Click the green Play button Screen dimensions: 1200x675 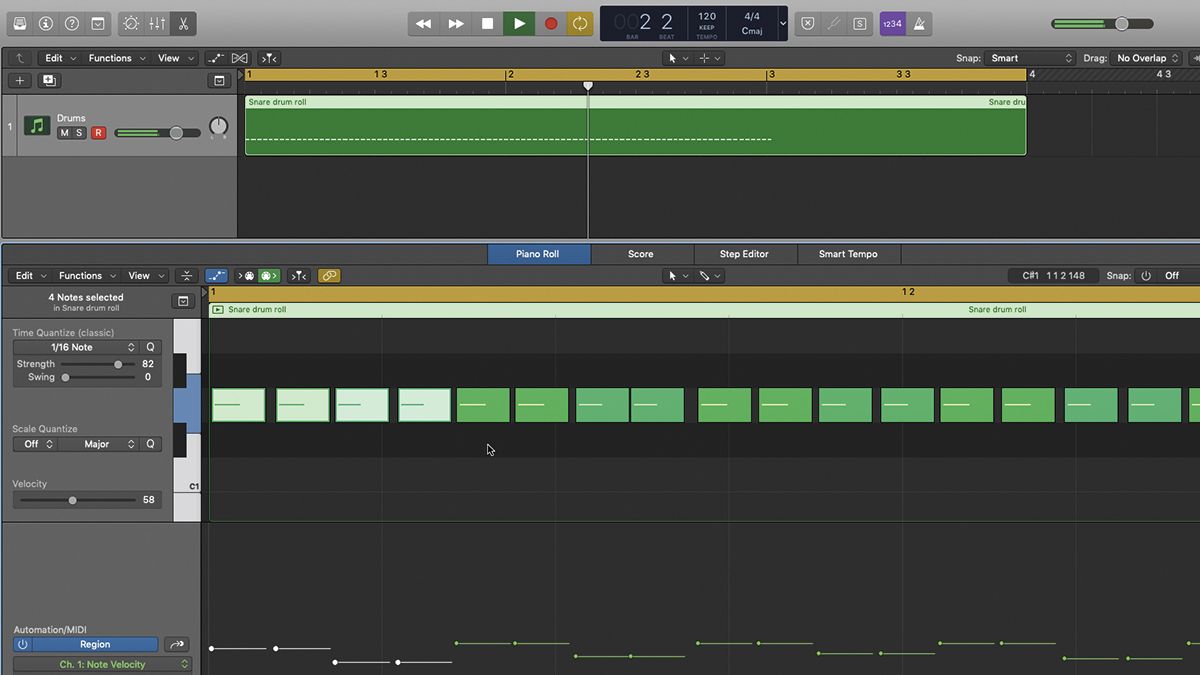click(519, 23)
